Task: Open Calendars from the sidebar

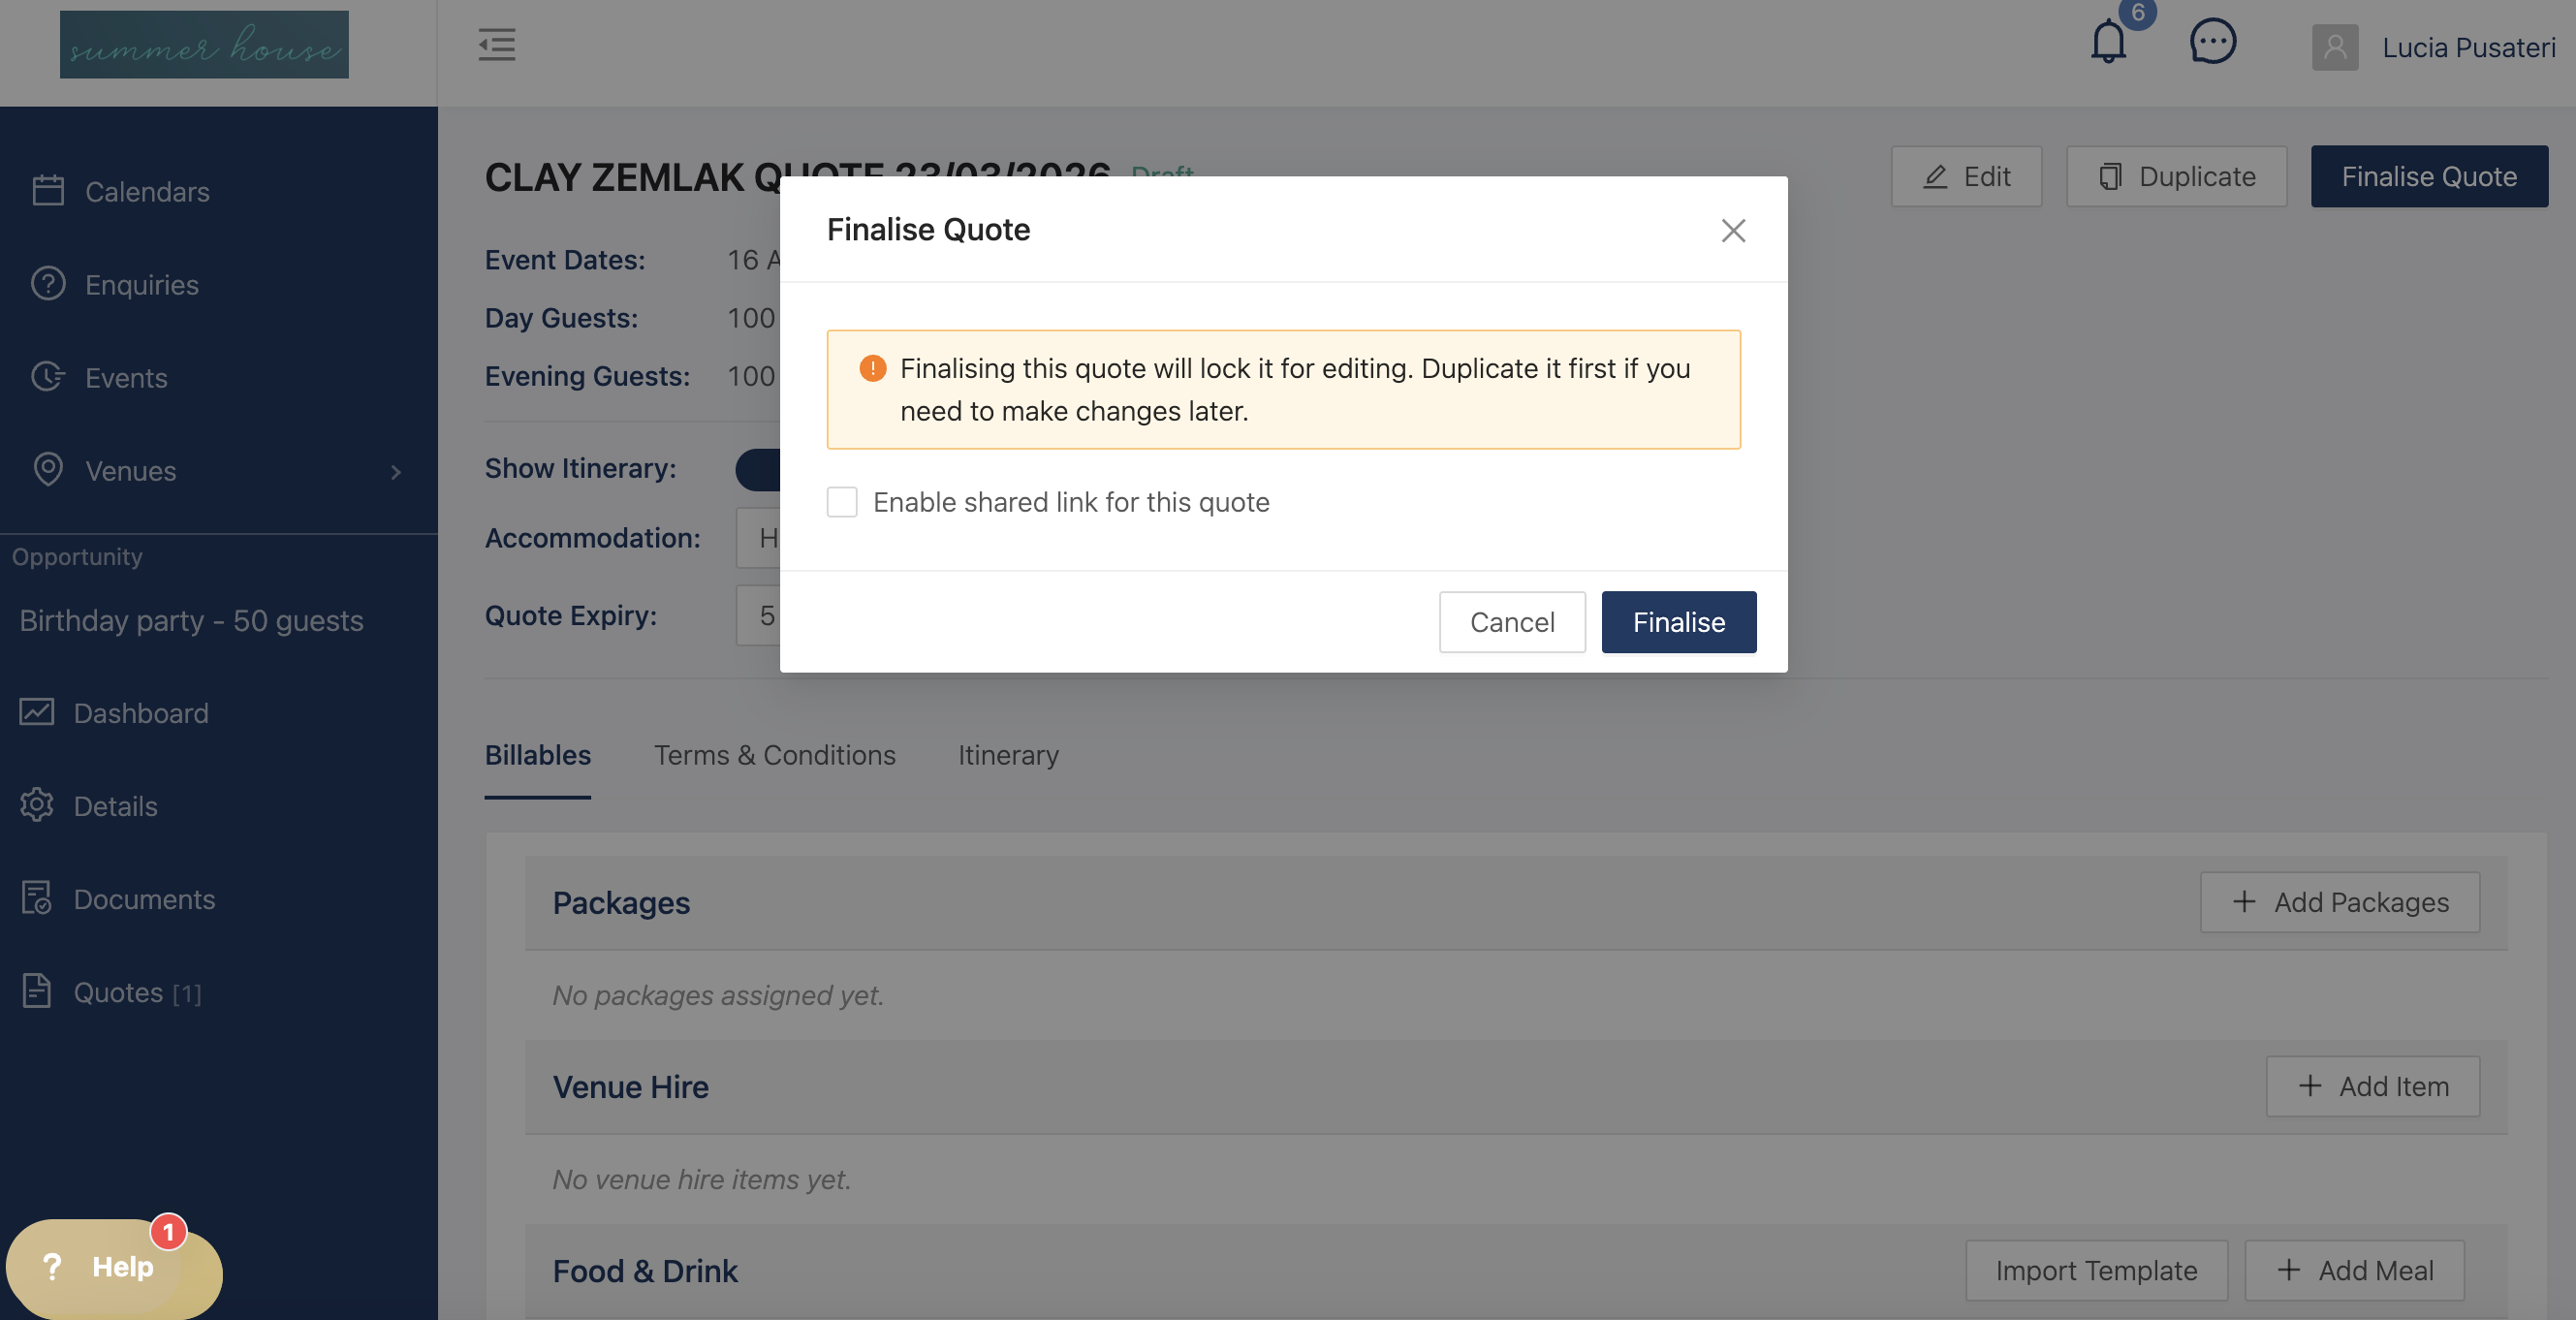Action: (146, 191)
